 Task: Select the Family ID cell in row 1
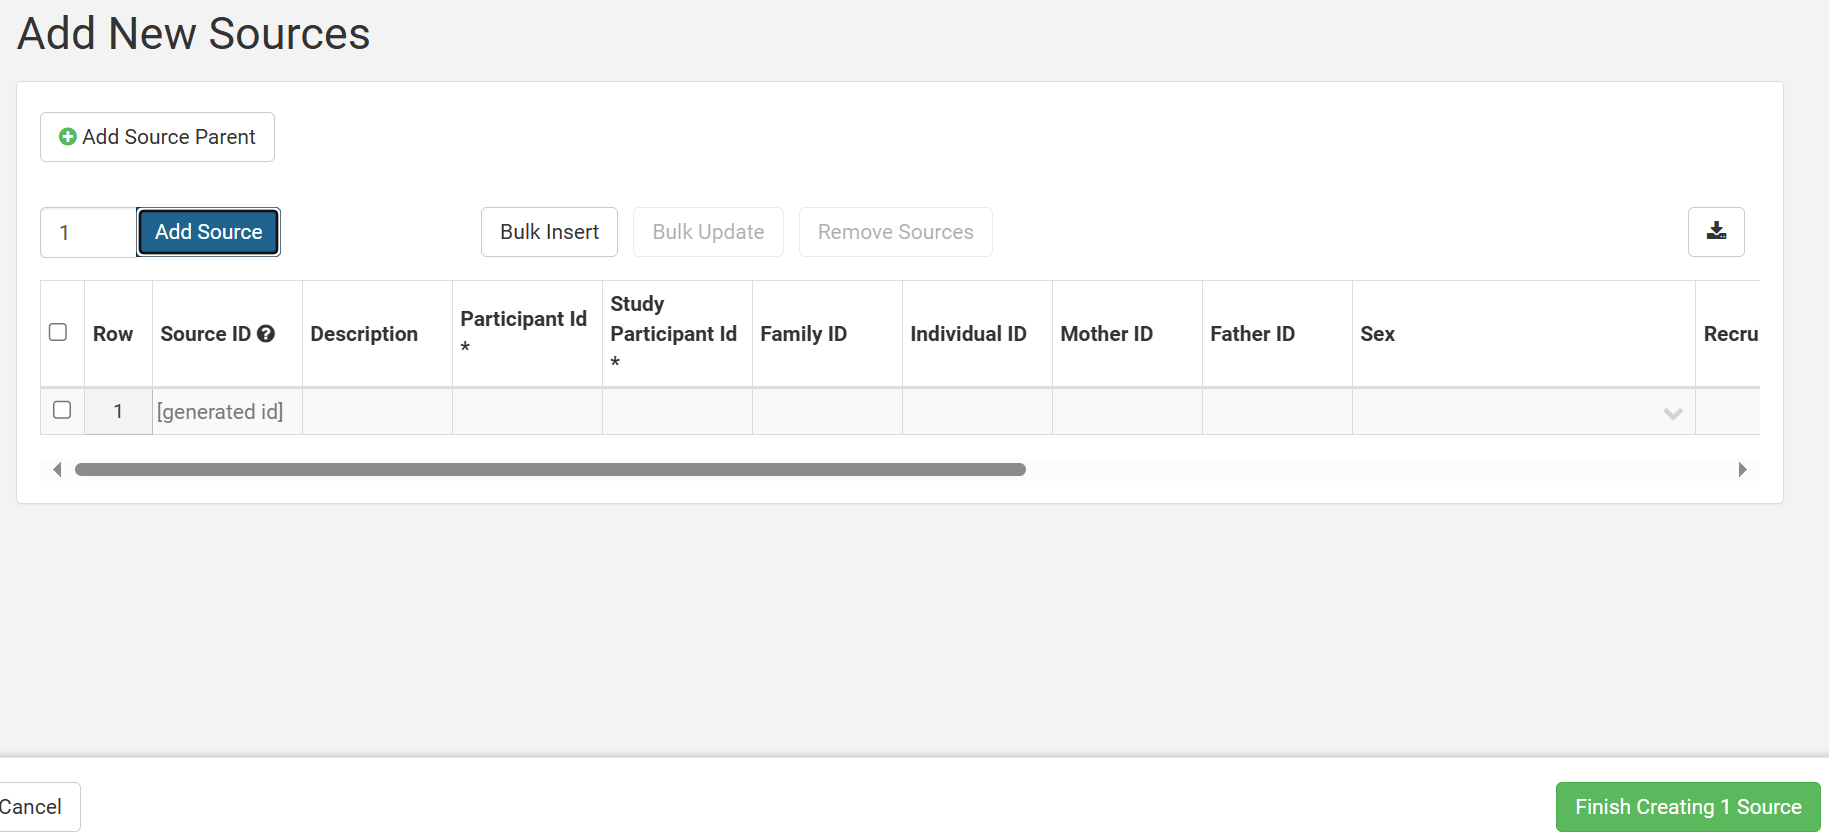[x=827, y=412]
